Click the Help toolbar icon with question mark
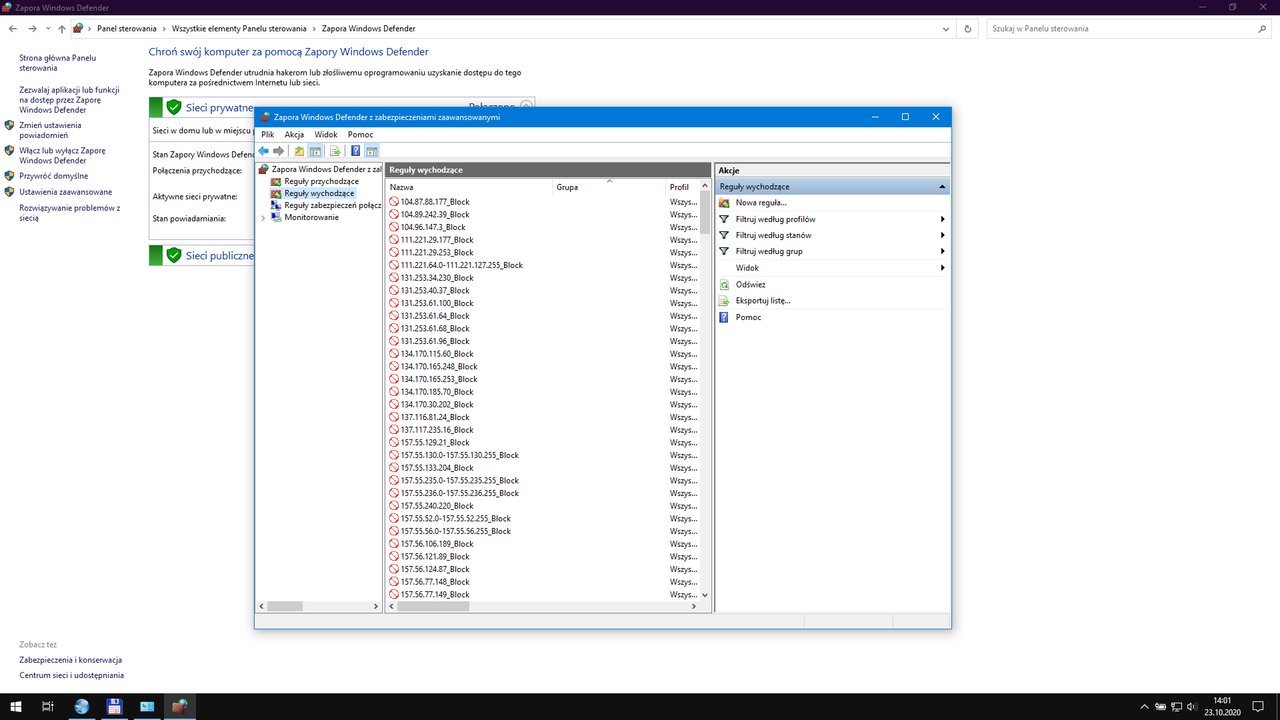The height and width of the screenshot is (720, 1280). 356,151
